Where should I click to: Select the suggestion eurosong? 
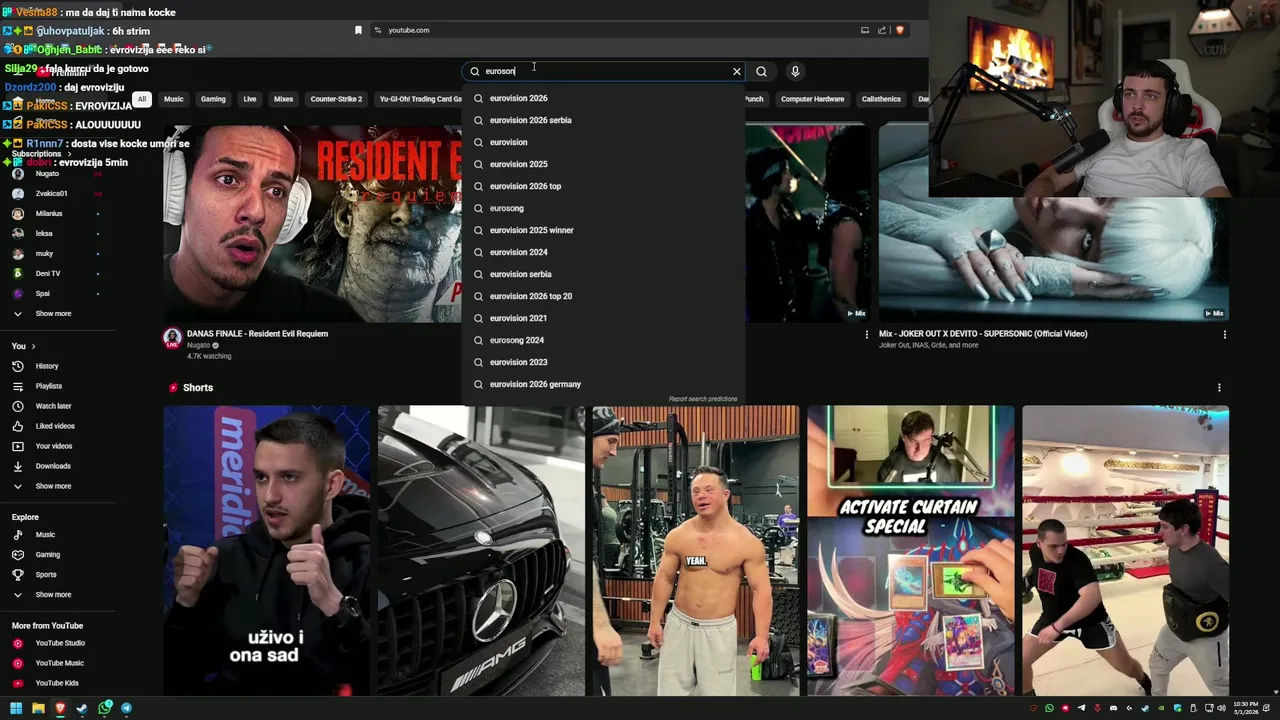coord(603,208)
